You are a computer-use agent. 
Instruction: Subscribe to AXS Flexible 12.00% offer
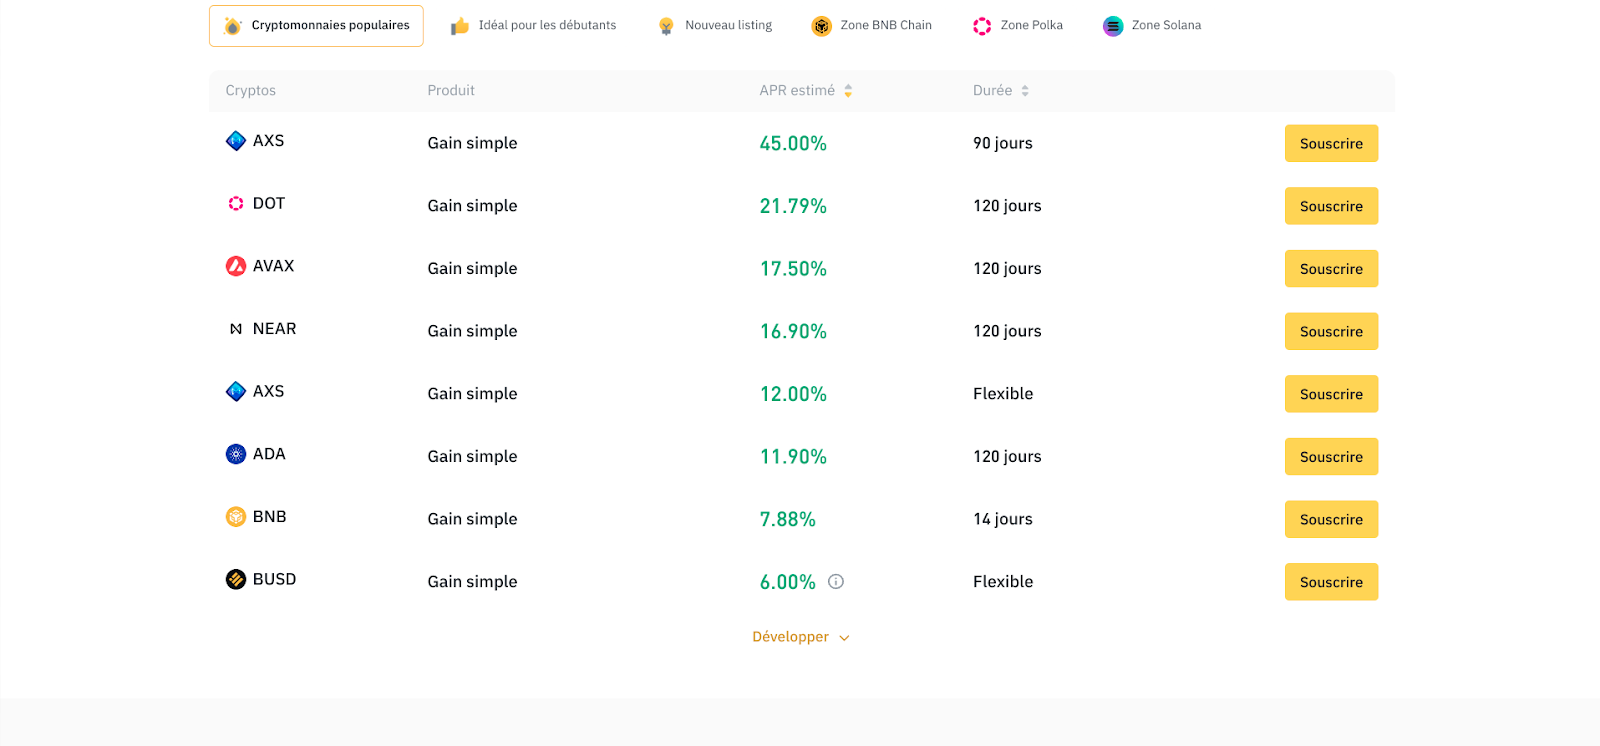[x=1331, y=394]
